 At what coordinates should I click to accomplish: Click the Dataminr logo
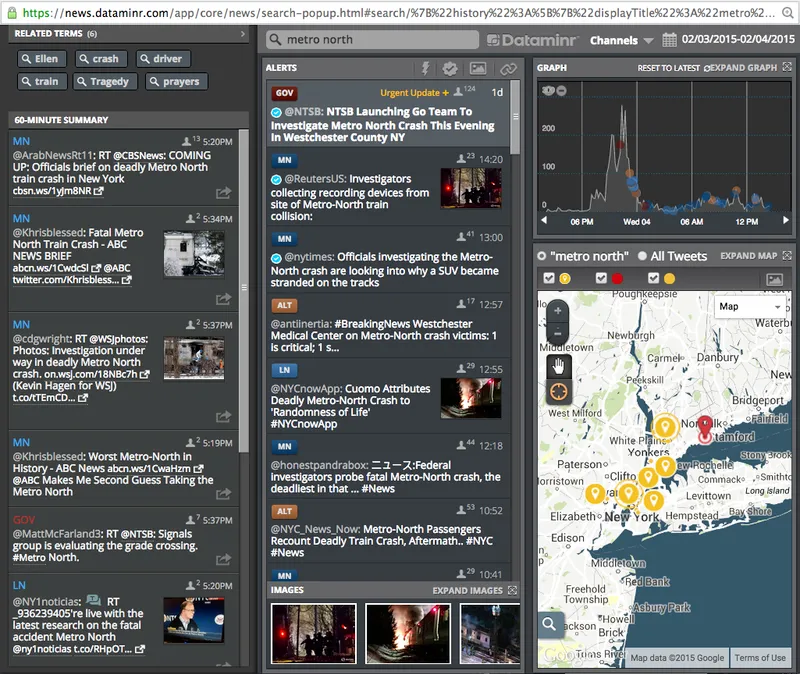[532, 40]
